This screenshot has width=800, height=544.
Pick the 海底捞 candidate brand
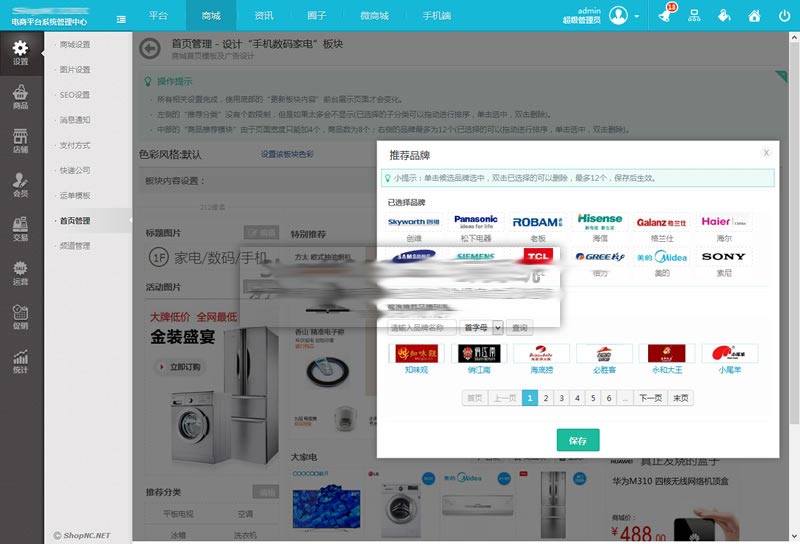[541, 359]
